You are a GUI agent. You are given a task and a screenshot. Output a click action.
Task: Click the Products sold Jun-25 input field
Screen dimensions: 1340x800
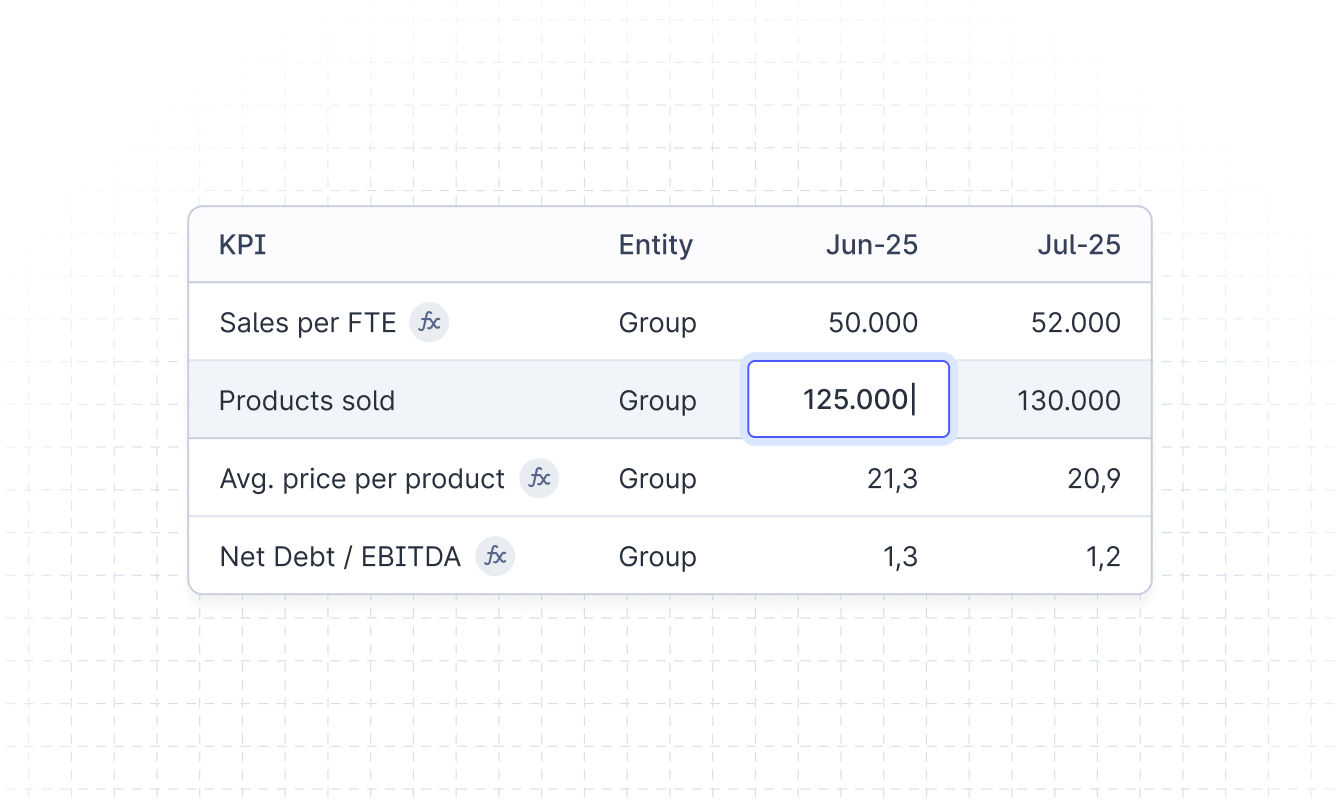(x=848, y=400)
